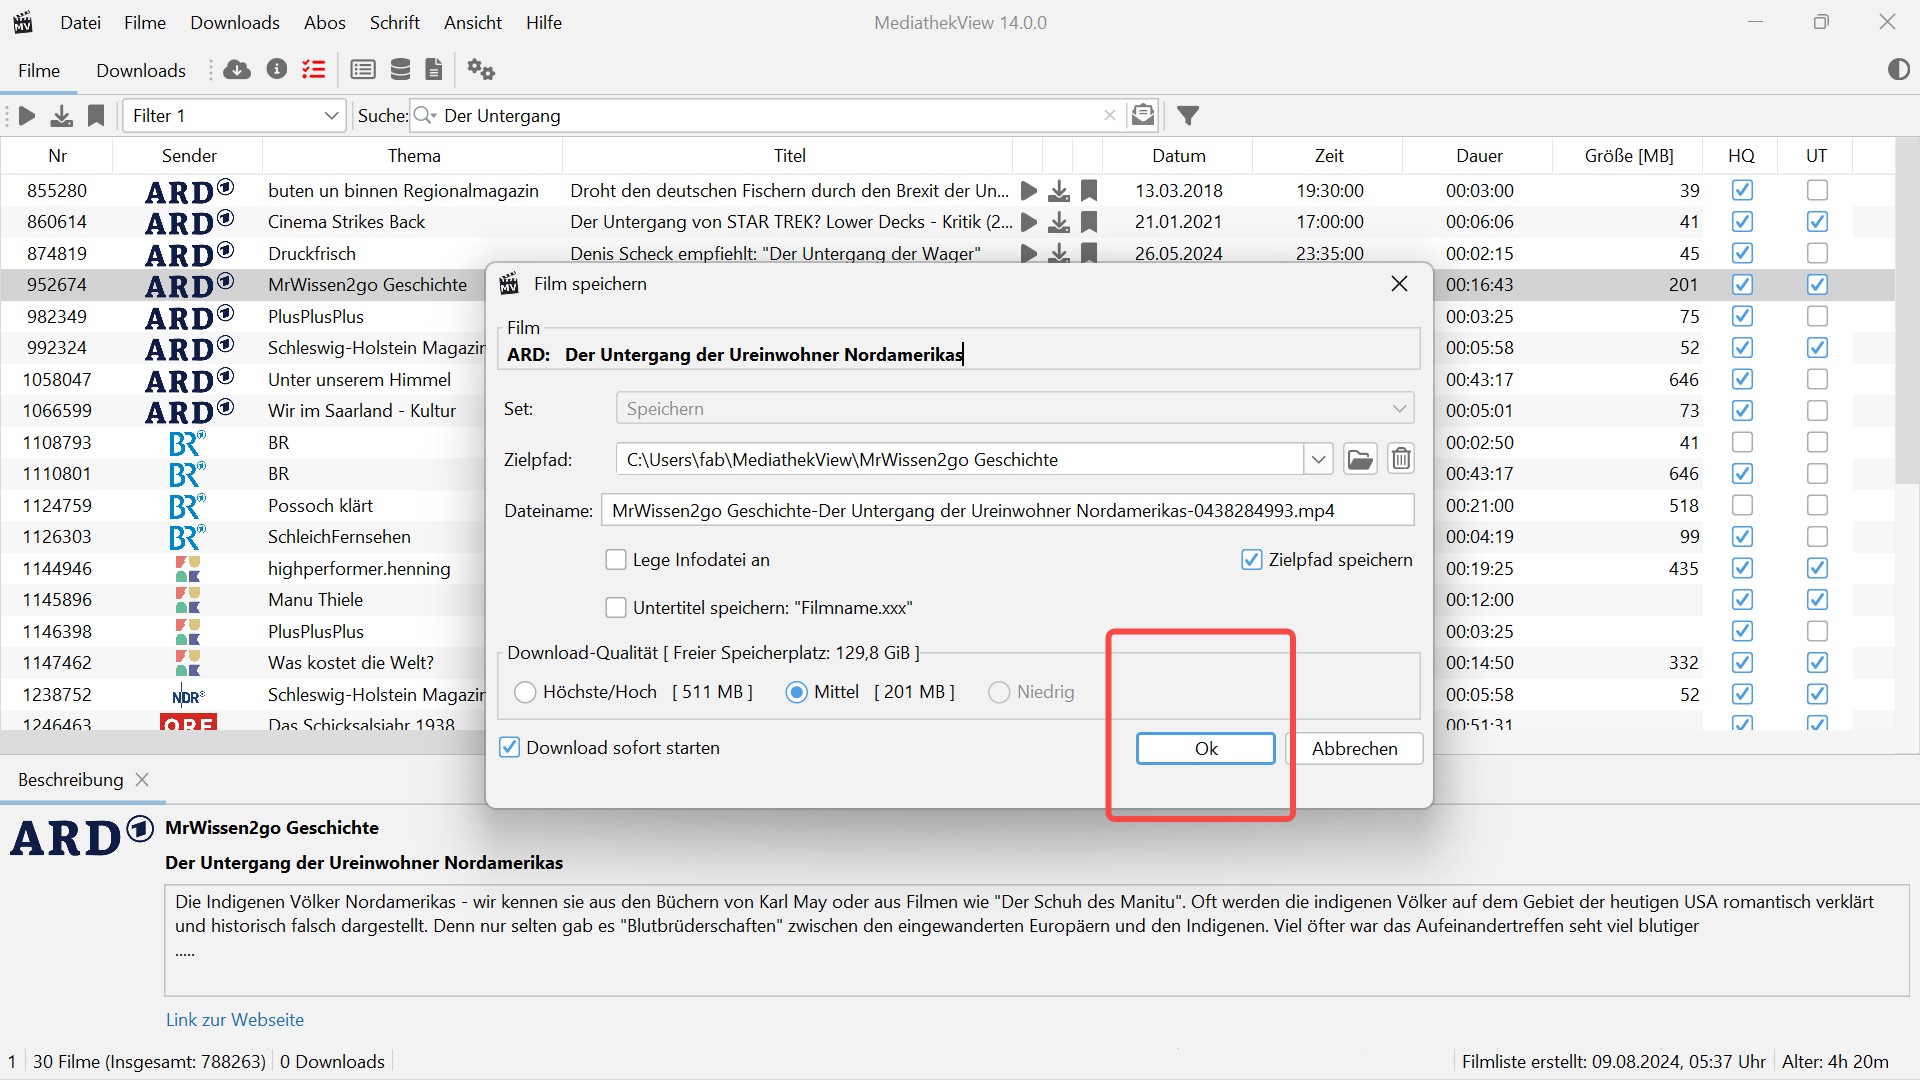Clear the search text with X

(1109, 115)
